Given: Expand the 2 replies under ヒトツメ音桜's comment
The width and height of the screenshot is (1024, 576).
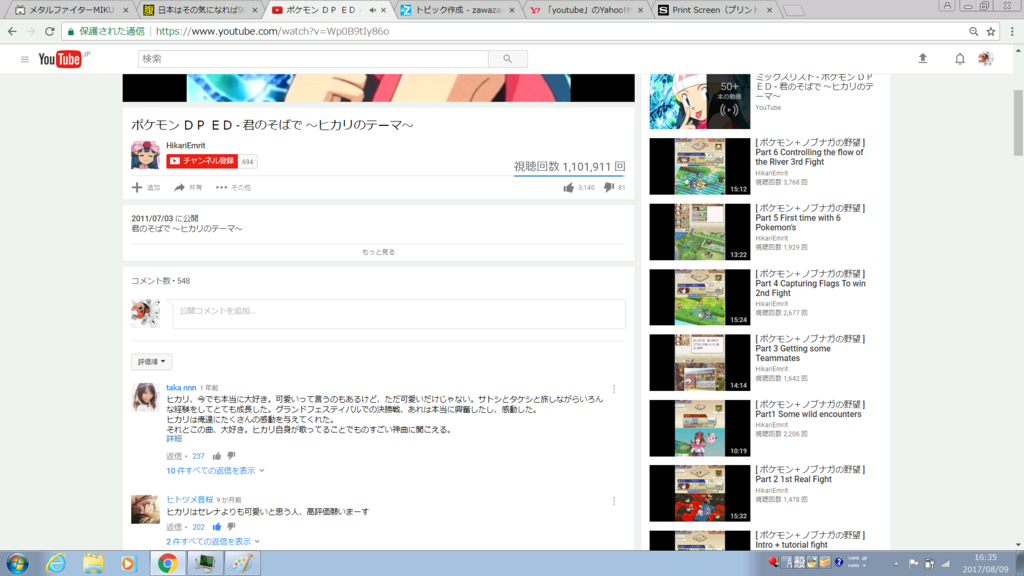Looking at the screenshot, I should 213,541.
